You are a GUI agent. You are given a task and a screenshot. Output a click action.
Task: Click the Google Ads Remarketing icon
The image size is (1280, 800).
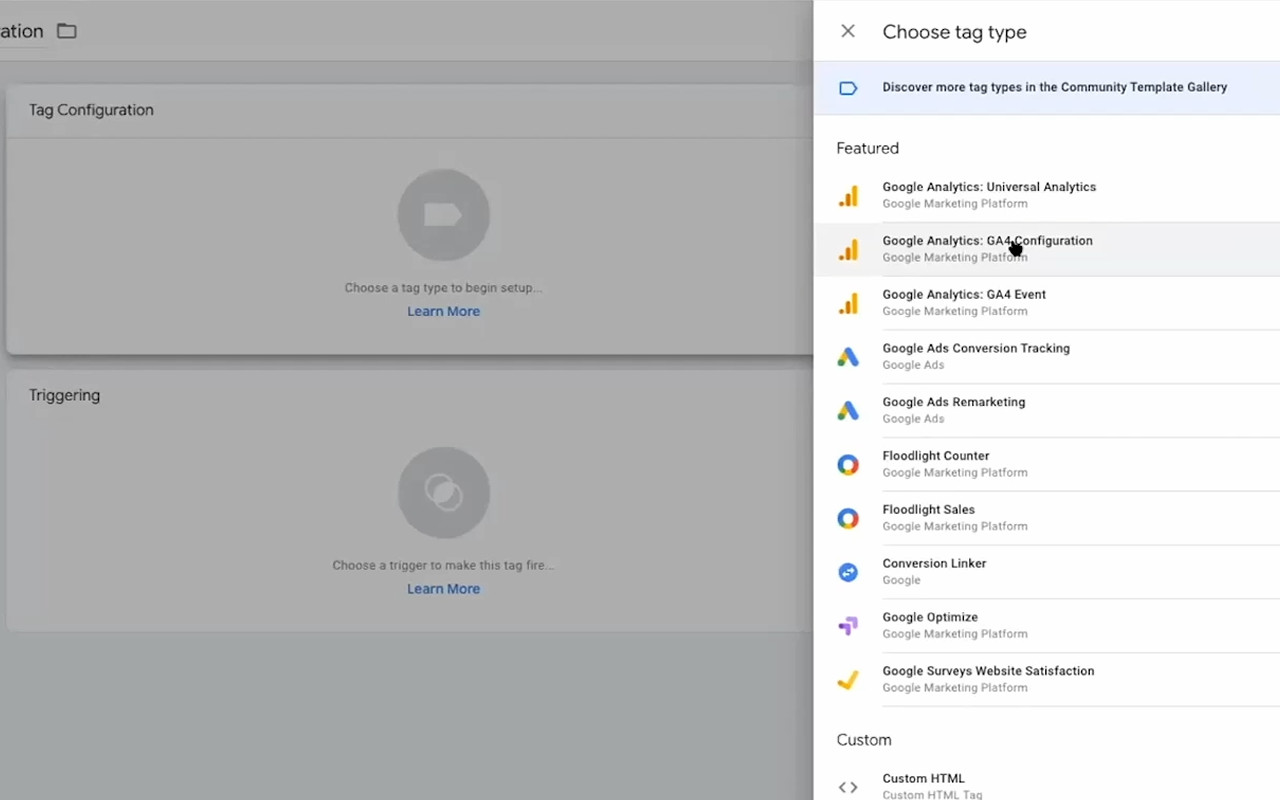(848, 411)
